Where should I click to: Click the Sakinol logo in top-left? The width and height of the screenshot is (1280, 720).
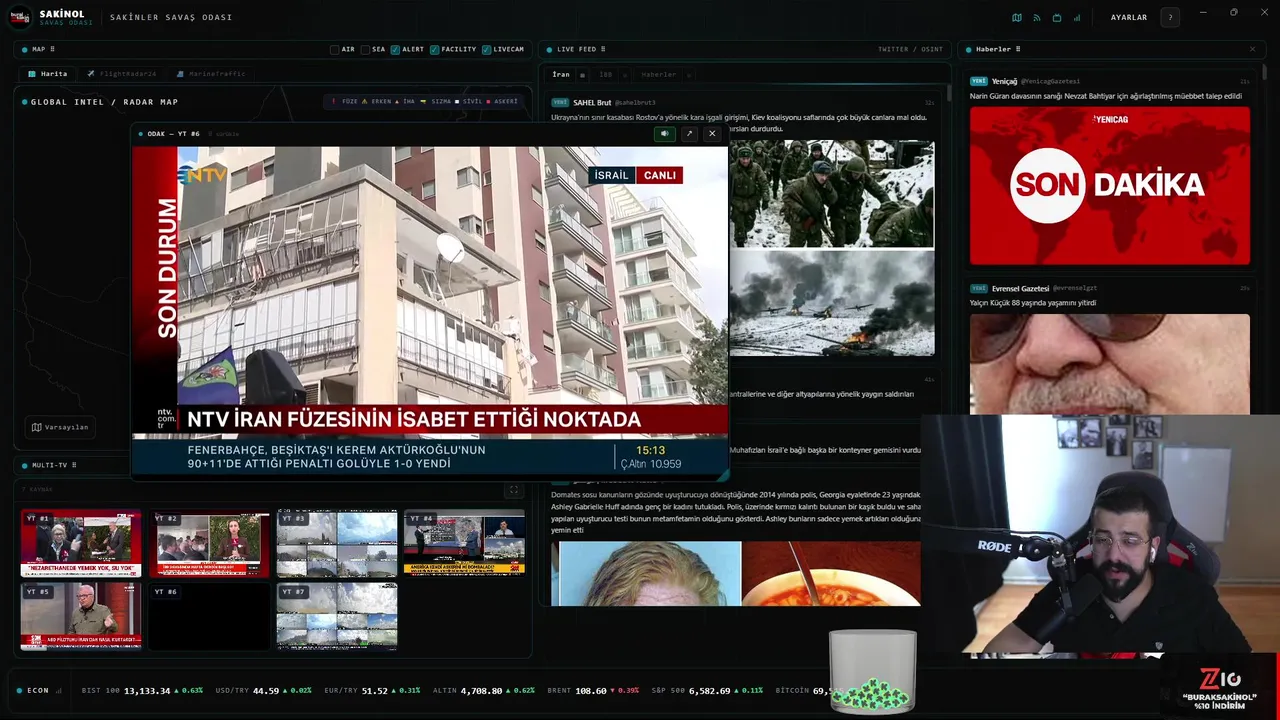(21, 17)
